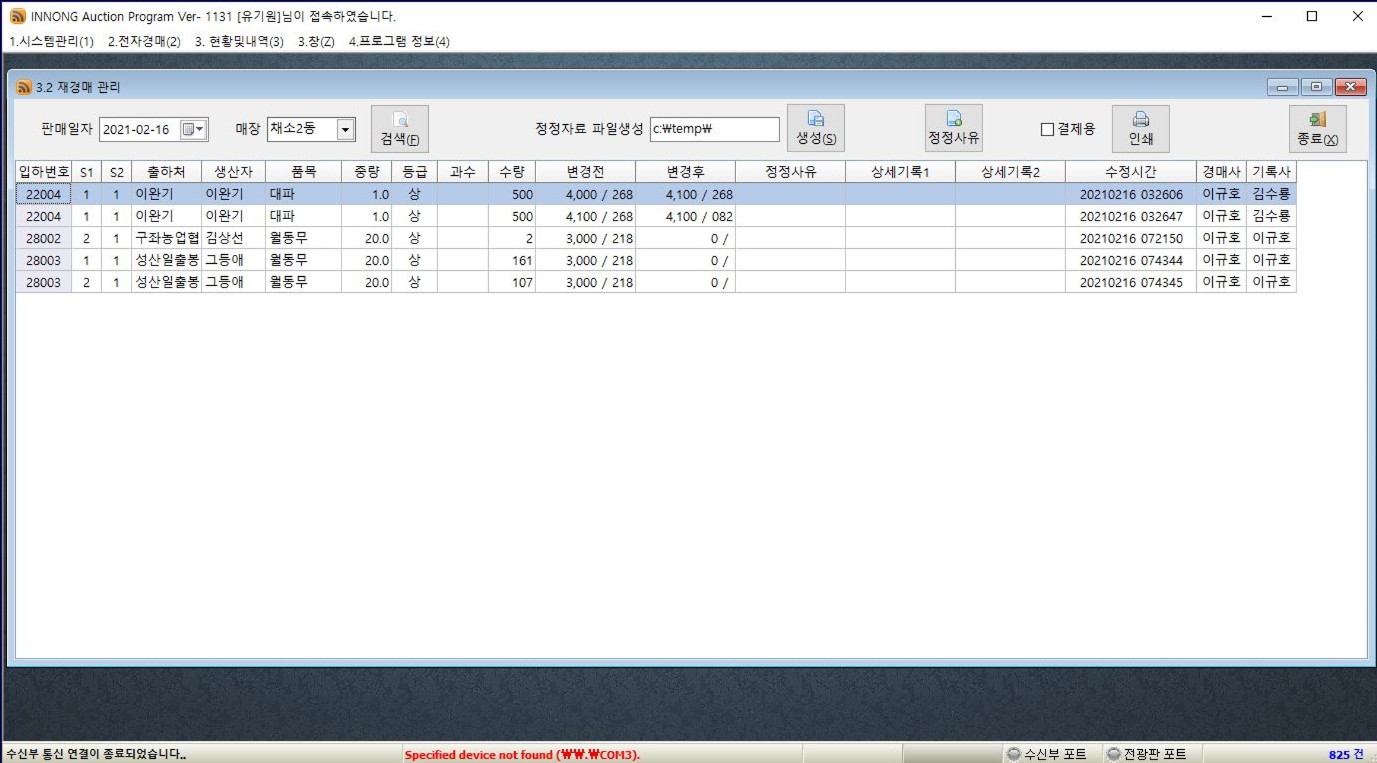The image size is (1377, 763).
Task: Click the 생성 file generate button
Action: (815, 128)
